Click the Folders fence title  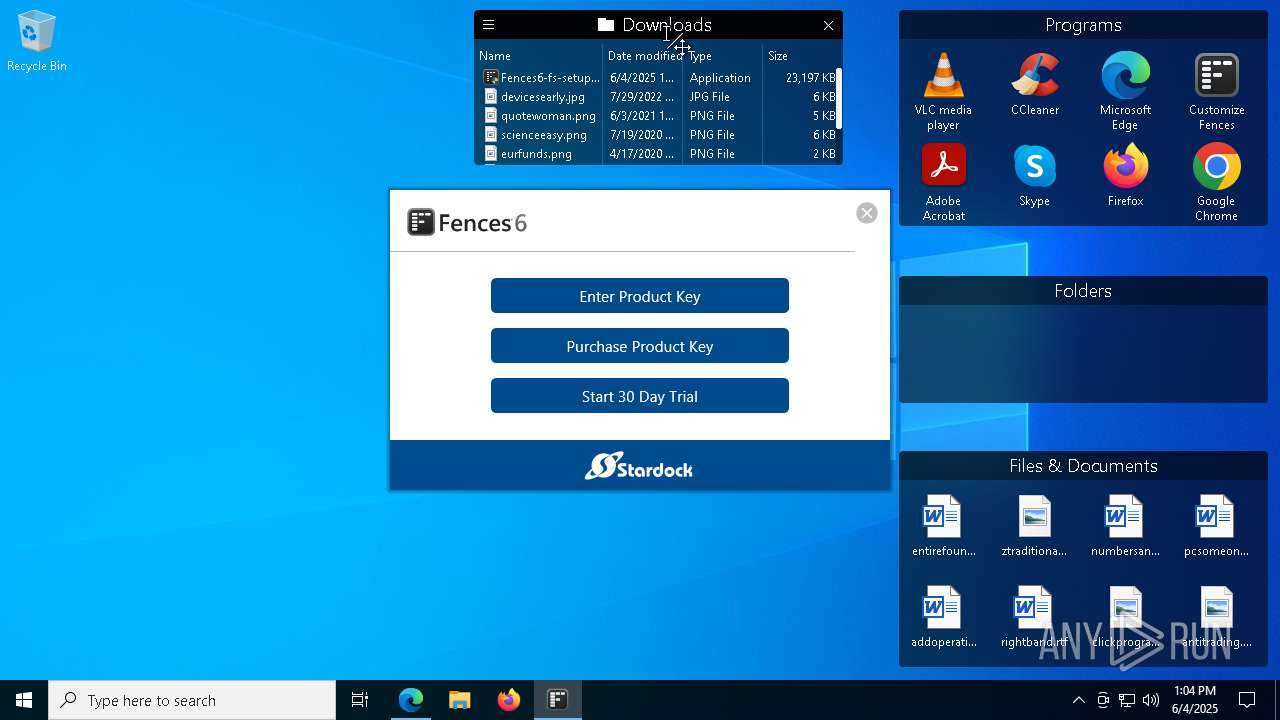[x=1083, y=291]
